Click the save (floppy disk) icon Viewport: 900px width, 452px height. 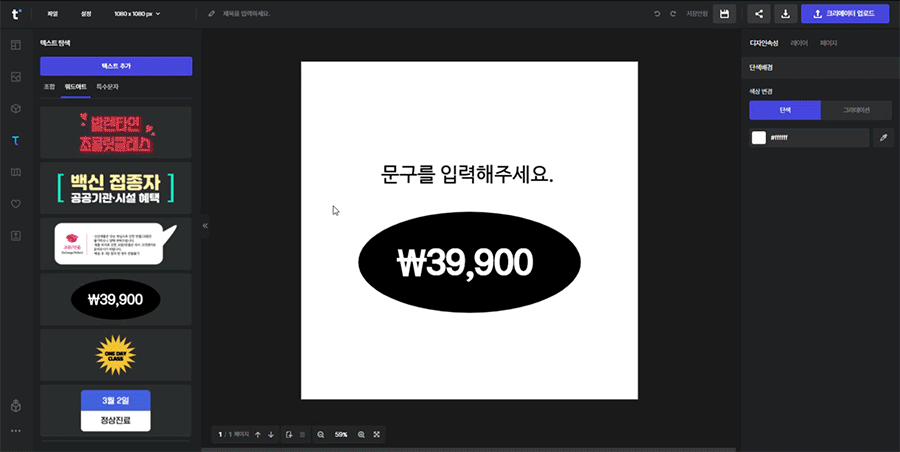725,14
